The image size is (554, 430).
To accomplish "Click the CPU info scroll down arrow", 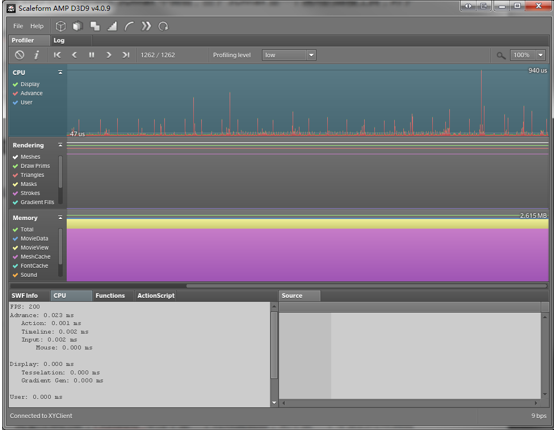I will click(x=274, y=403).
